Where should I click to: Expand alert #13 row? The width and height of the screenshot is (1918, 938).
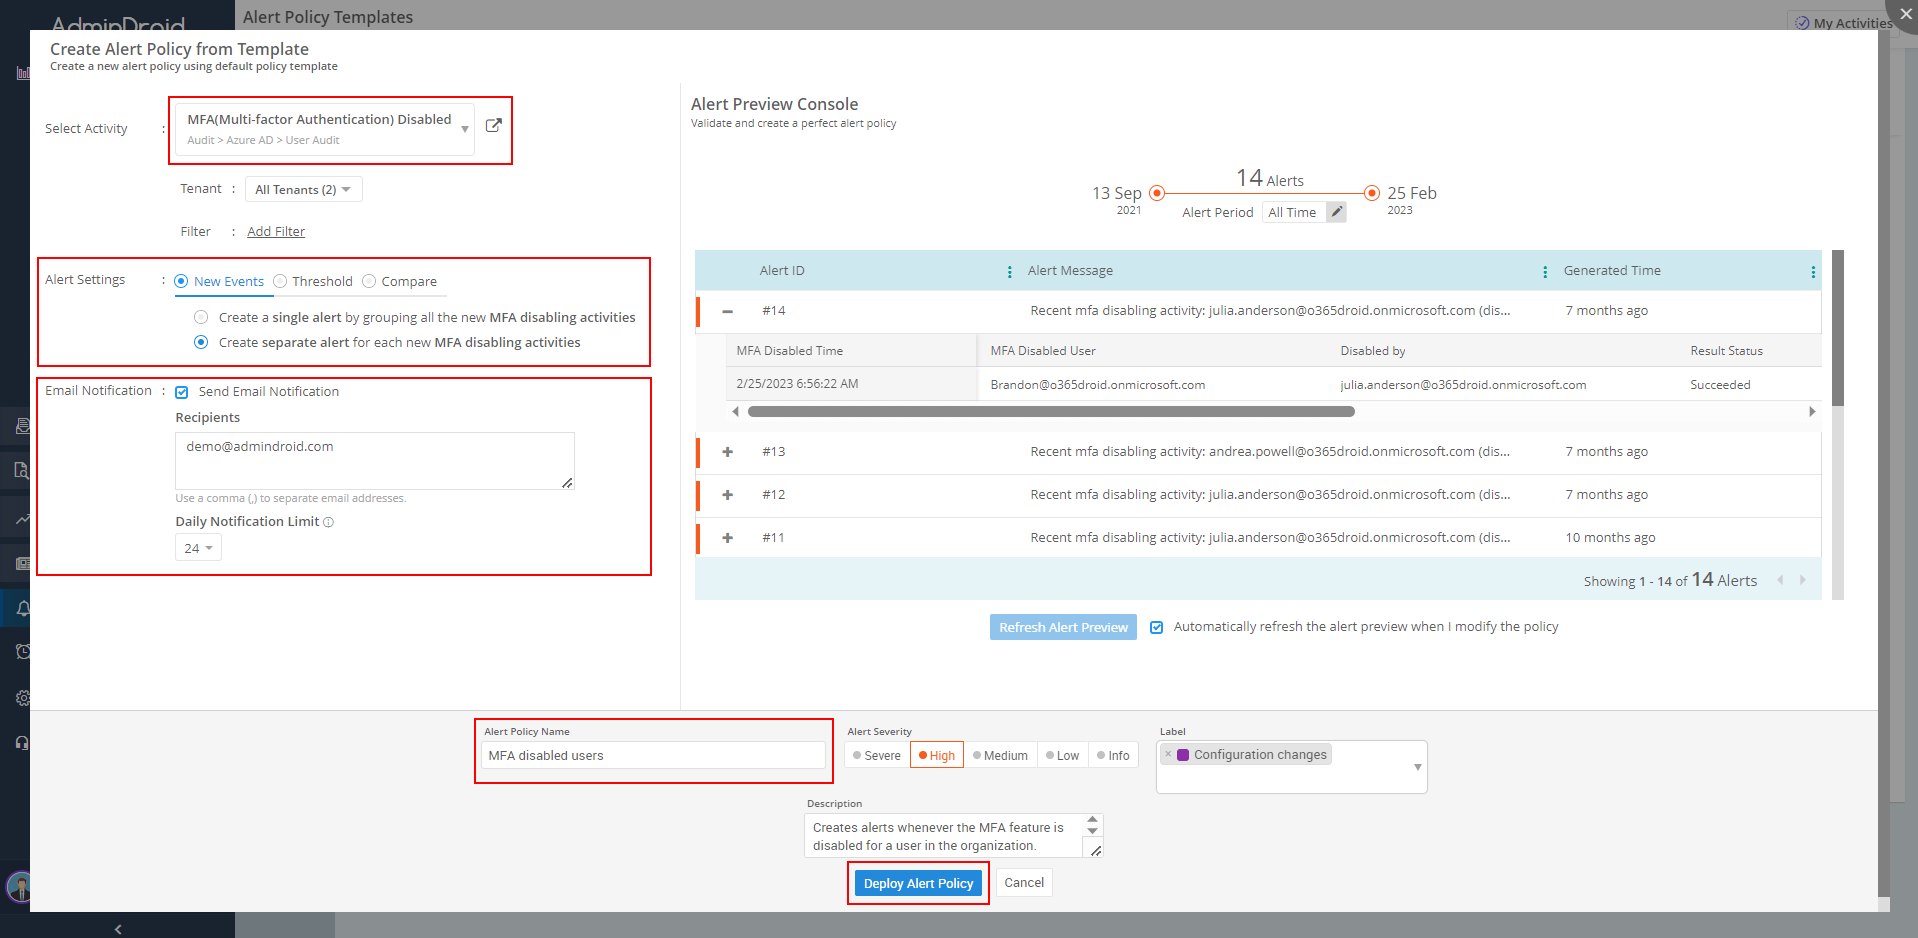728,452
